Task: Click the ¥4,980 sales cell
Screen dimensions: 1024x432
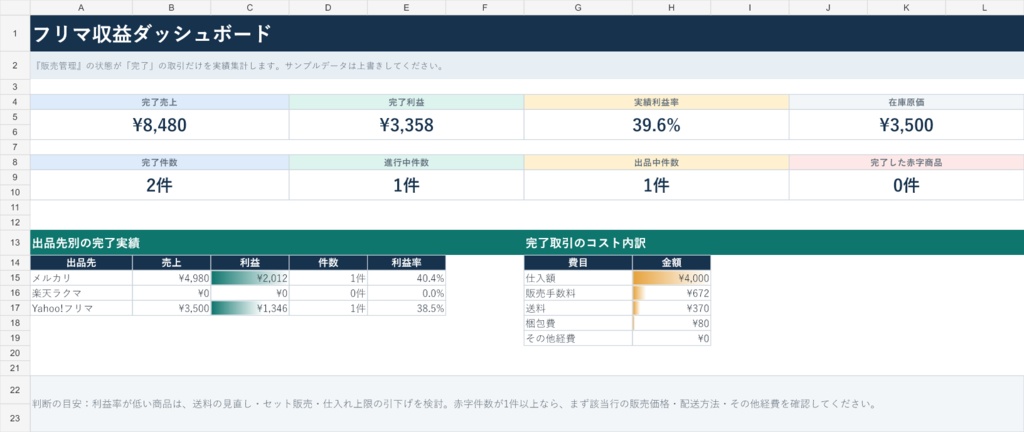Action: pyautogui.click(x=171, y=278)
